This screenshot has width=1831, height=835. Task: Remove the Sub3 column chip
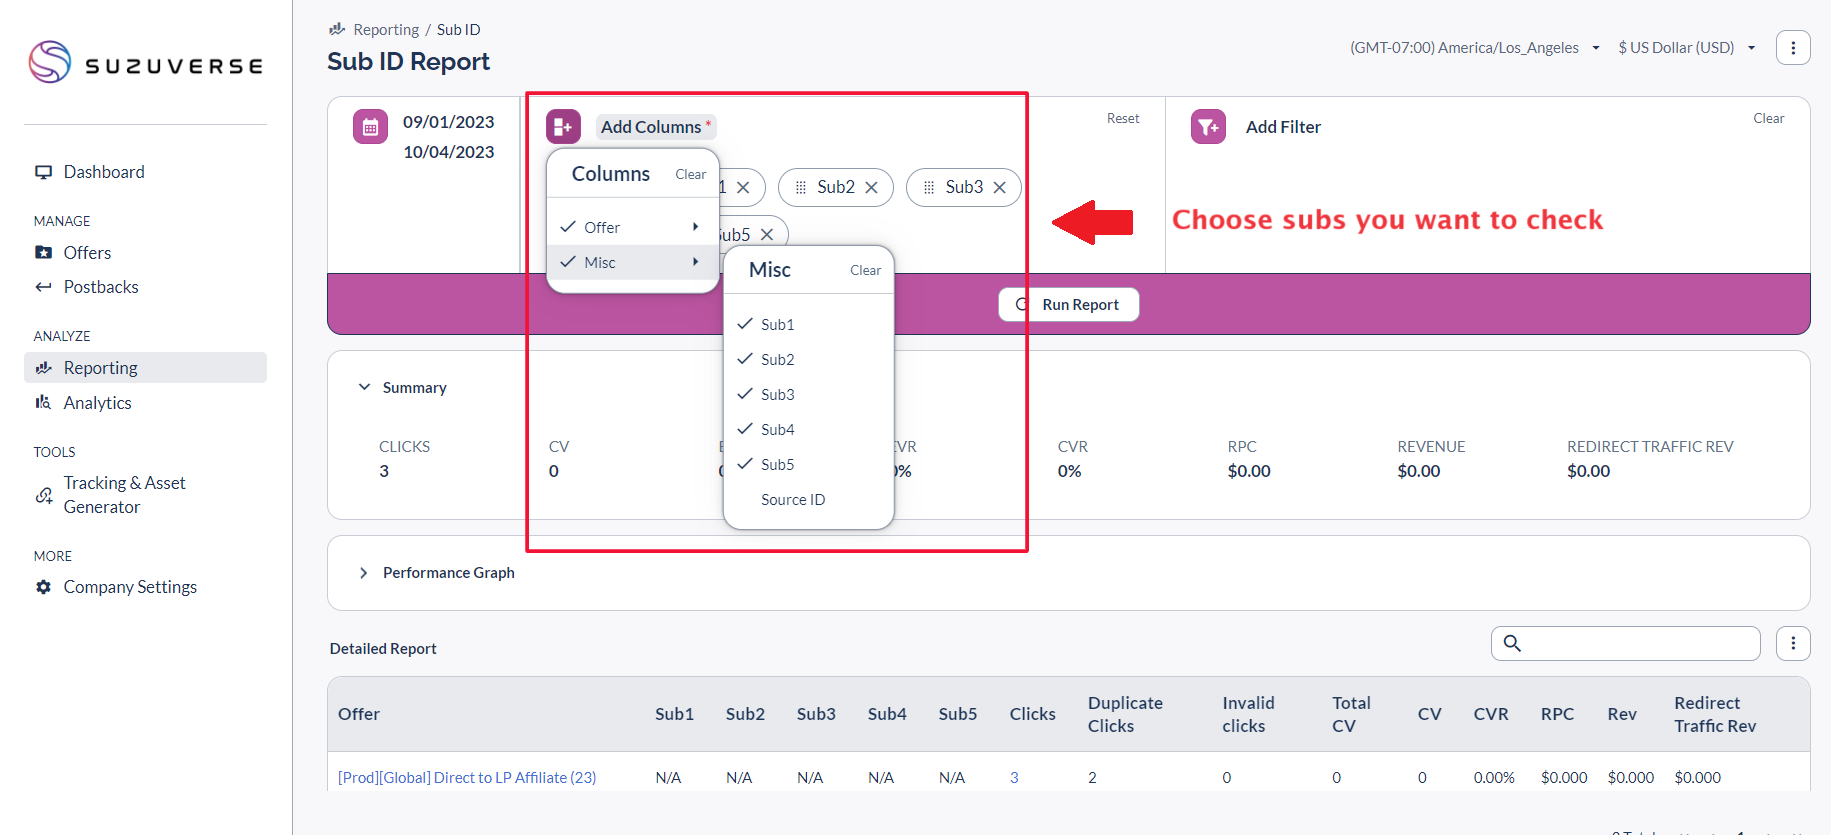[999, 188]
